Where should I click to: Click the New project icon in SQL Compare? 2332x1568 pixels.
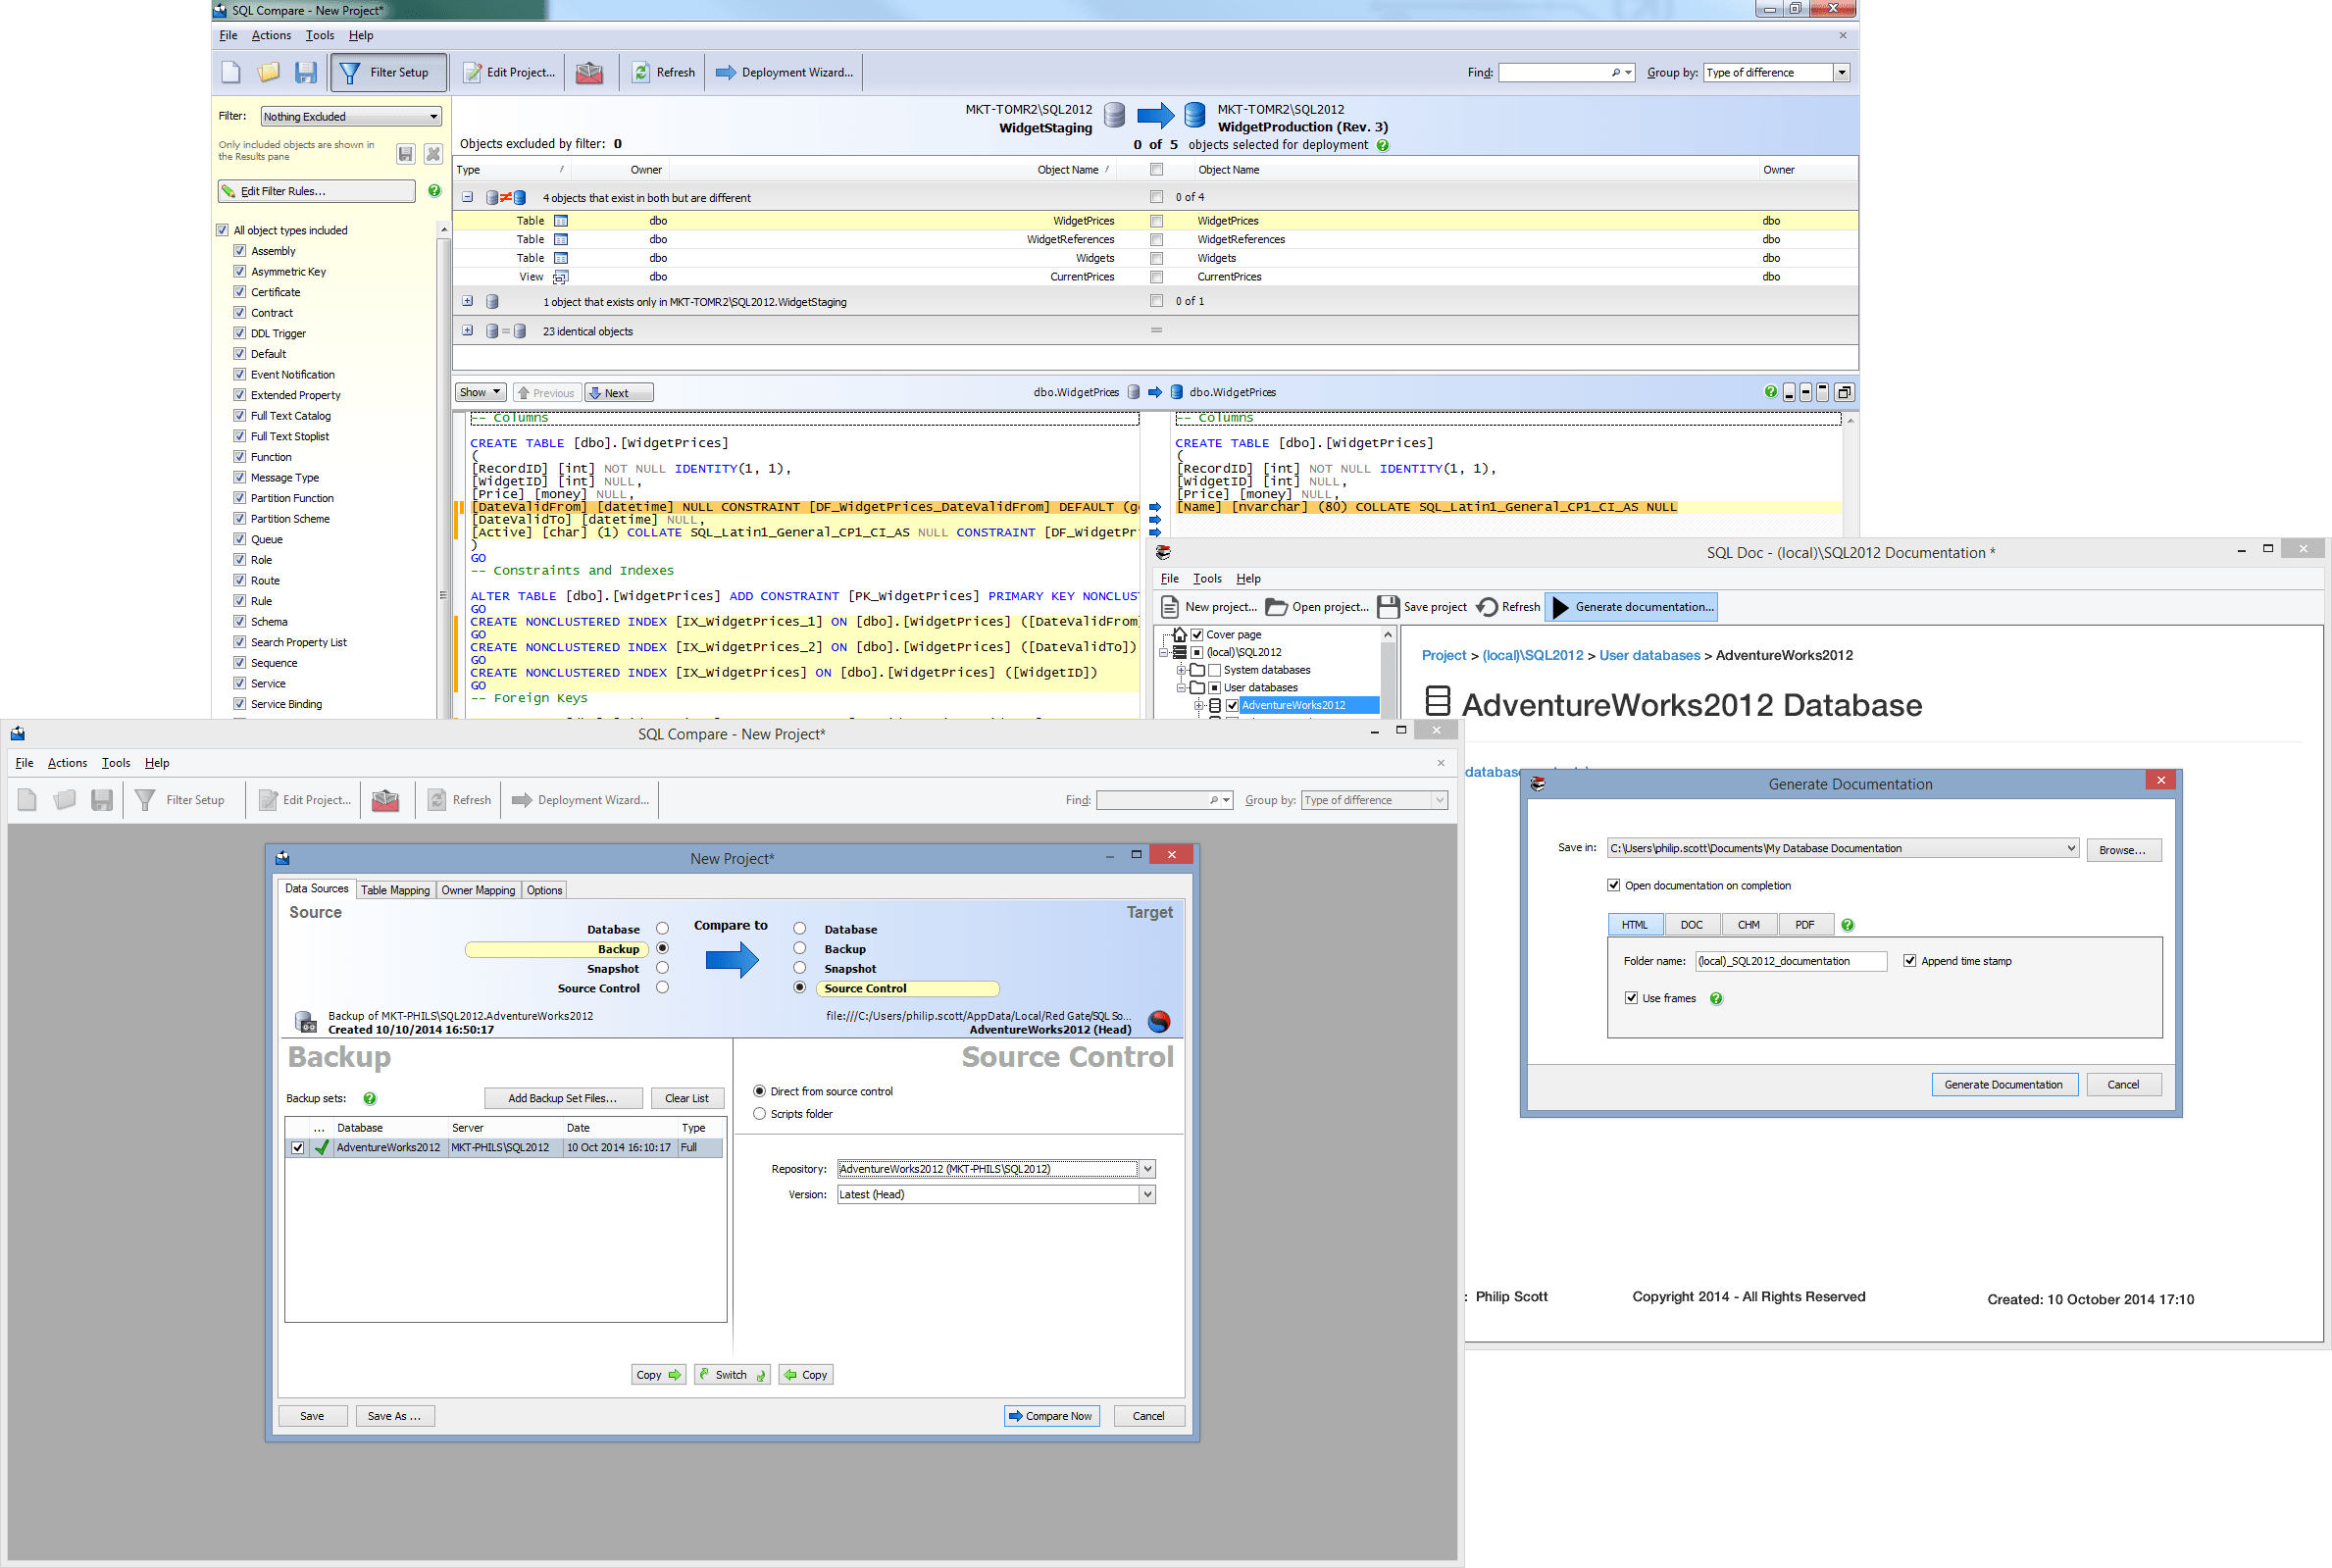[231, 72]
